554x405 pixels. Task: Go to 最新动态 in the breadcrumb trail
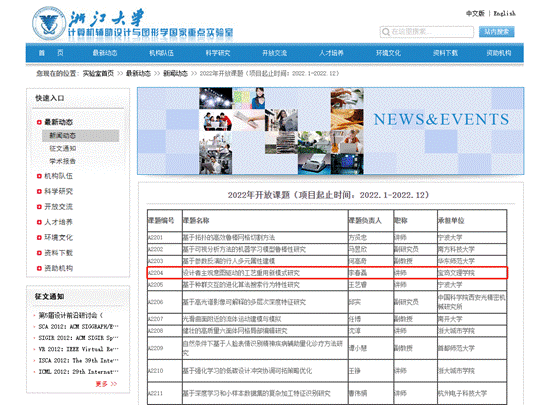(x=138, y=74)
